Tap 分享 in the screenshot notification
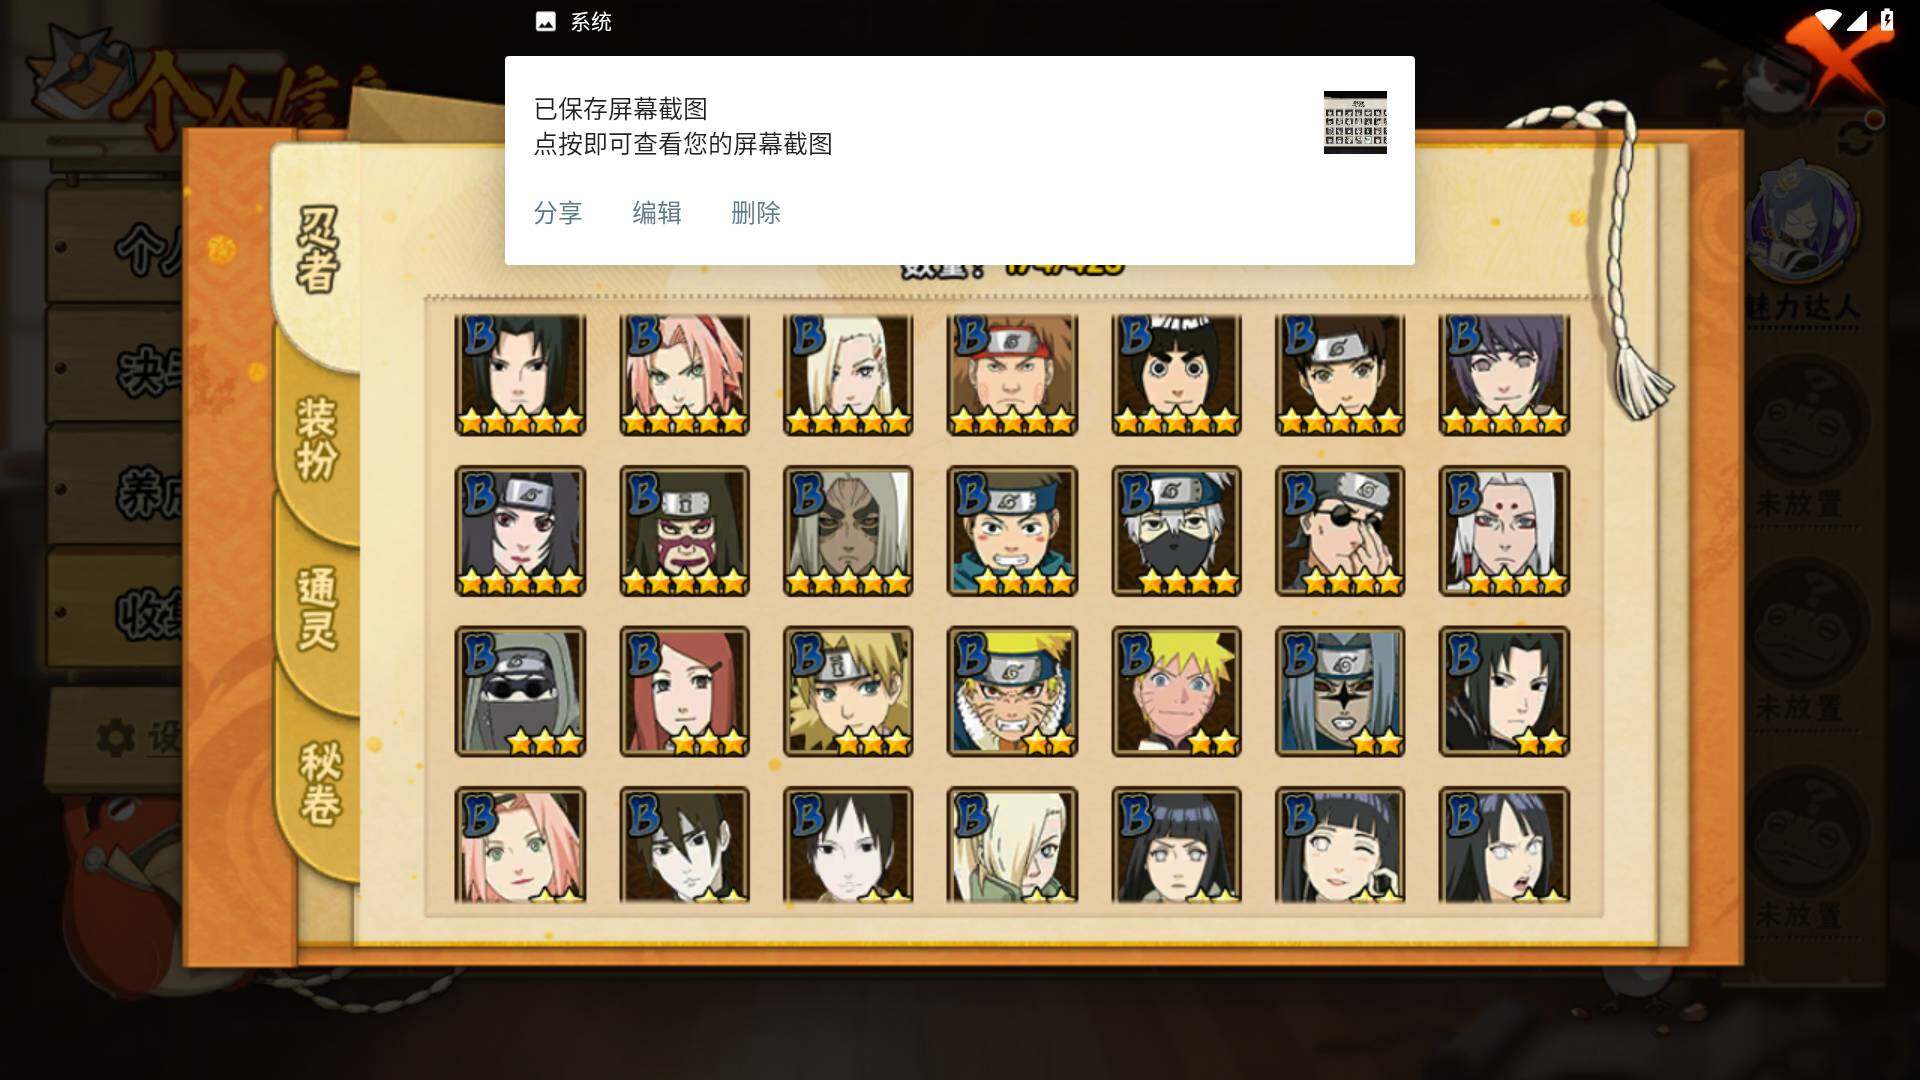1920x1080 pixels. click(557, 213)
